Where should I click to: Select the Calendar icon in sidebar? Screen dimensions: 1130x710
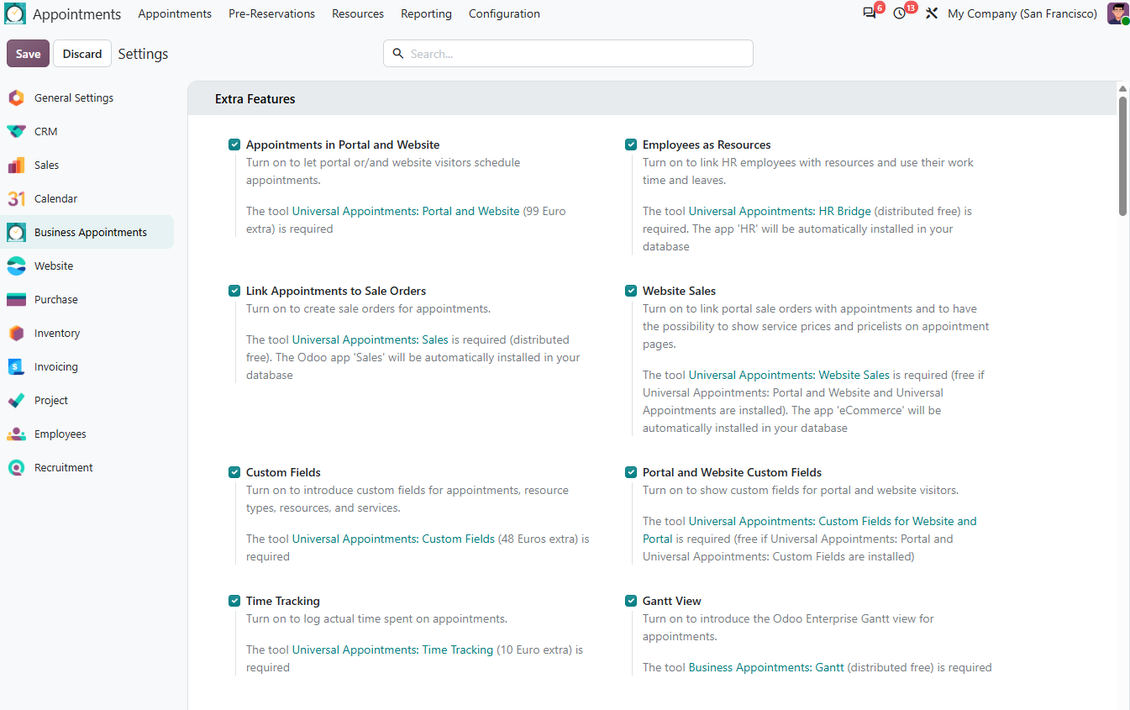click(x=16, y=198)
